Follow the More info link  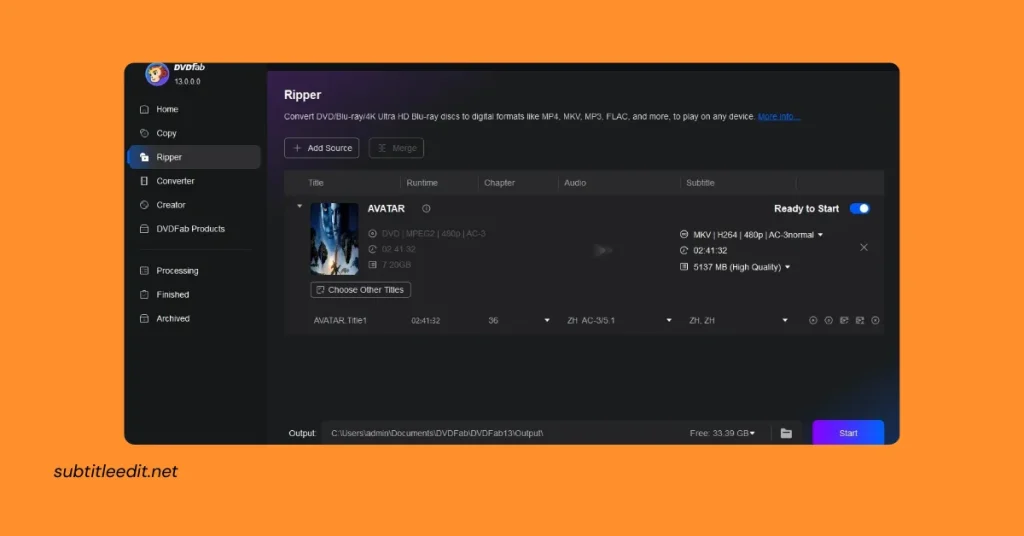coord(778,116)
